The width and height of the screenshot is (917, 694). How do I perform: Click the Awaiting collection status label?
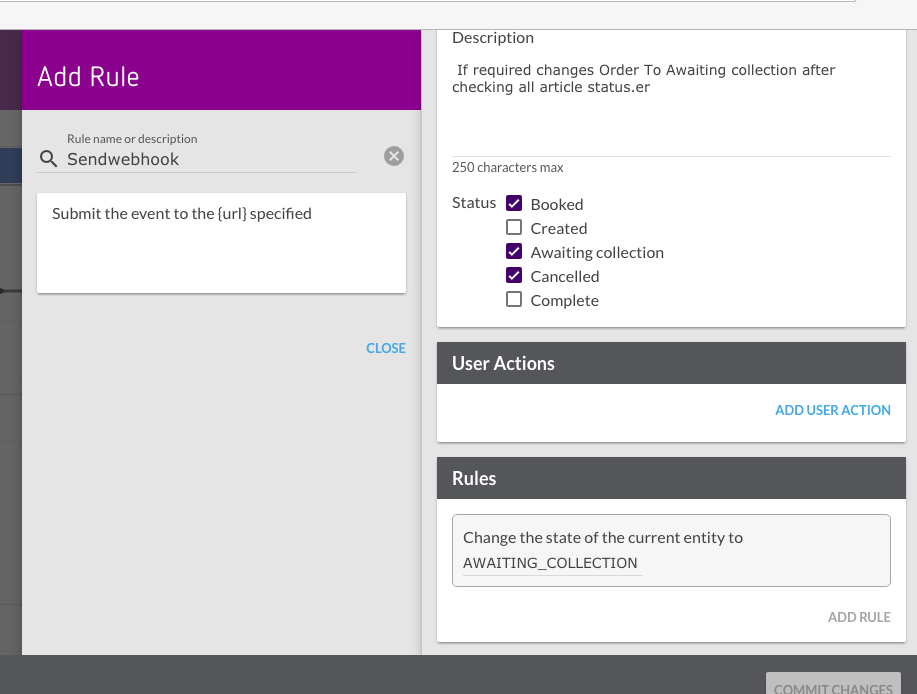click(597, 252)
